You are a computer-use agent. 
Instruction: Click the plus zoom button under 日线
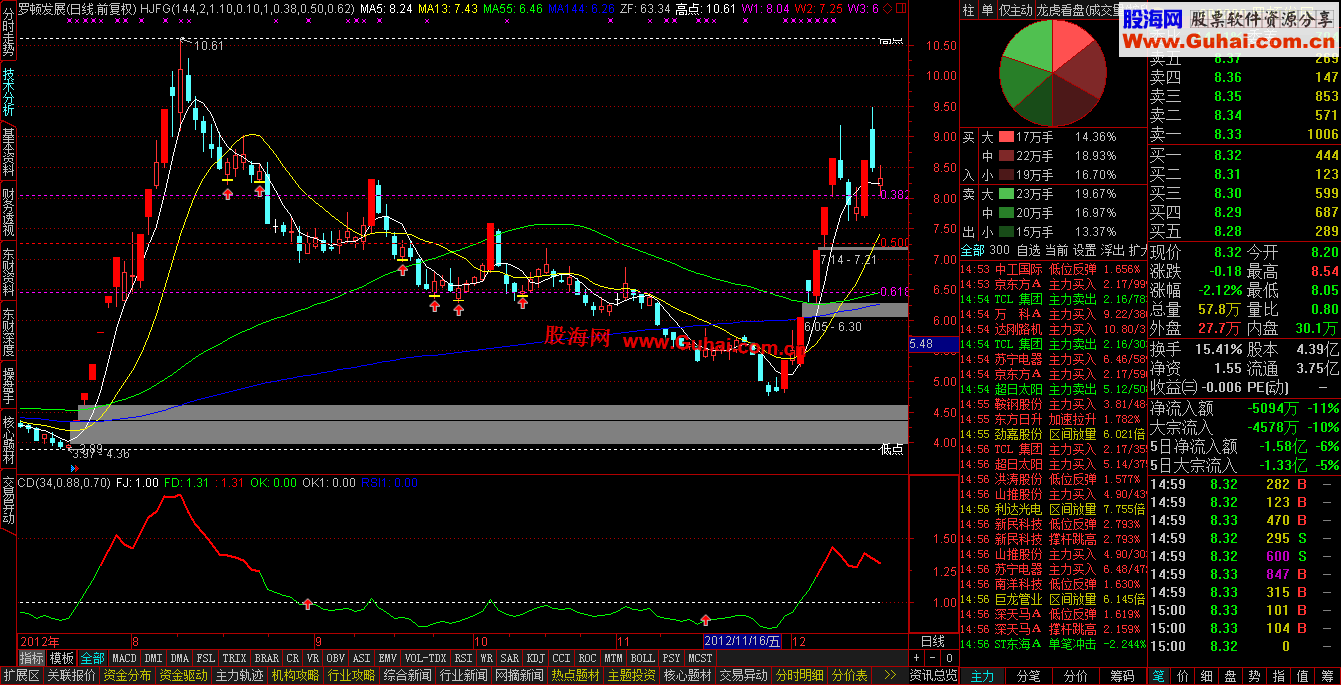click(916, 658)
